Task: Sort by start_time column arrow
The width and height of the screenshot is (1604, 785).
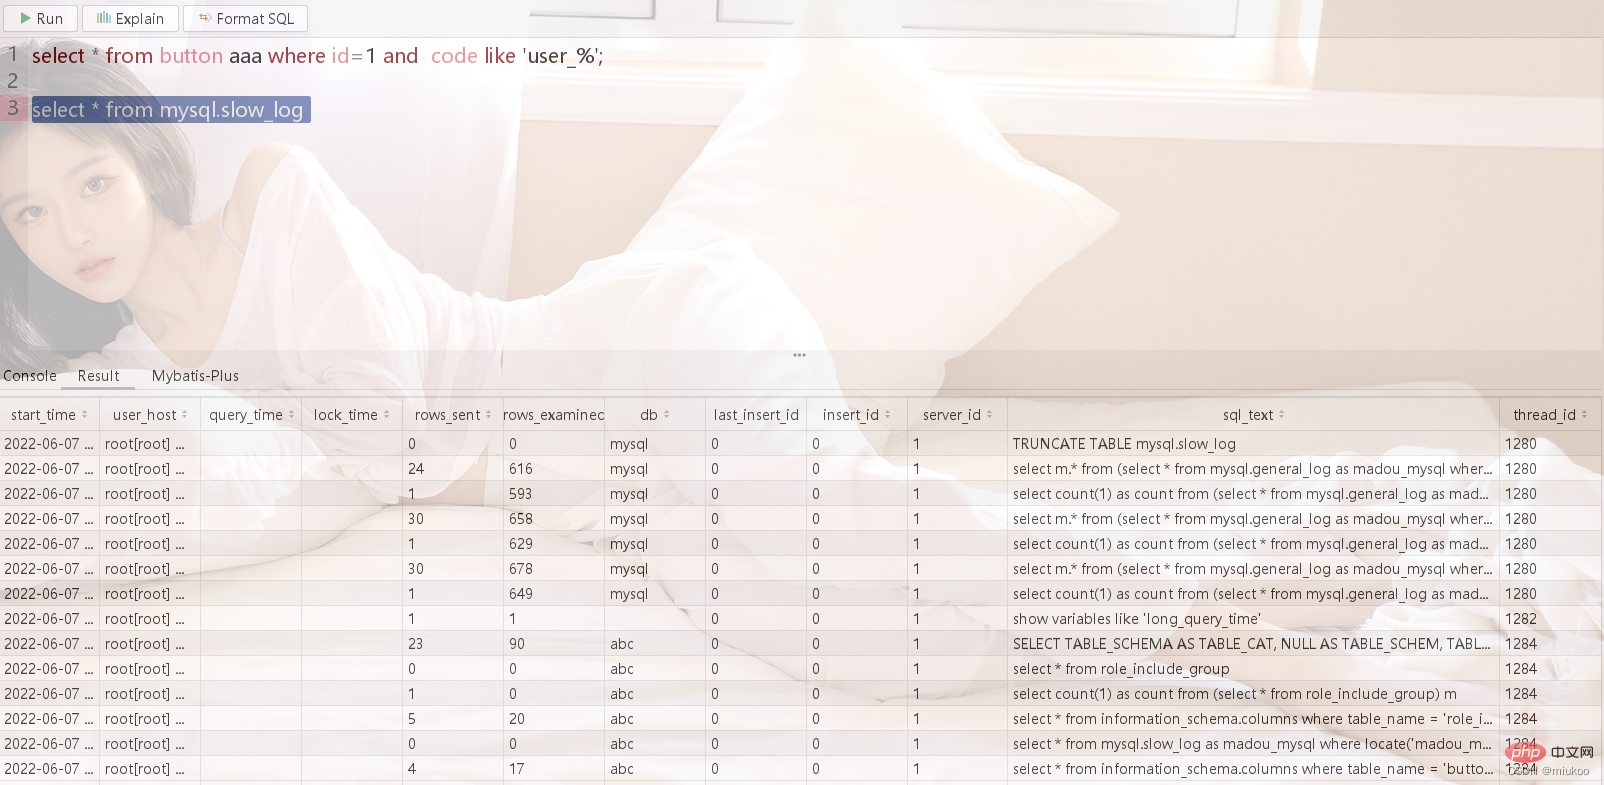Action: pos(85,415)
